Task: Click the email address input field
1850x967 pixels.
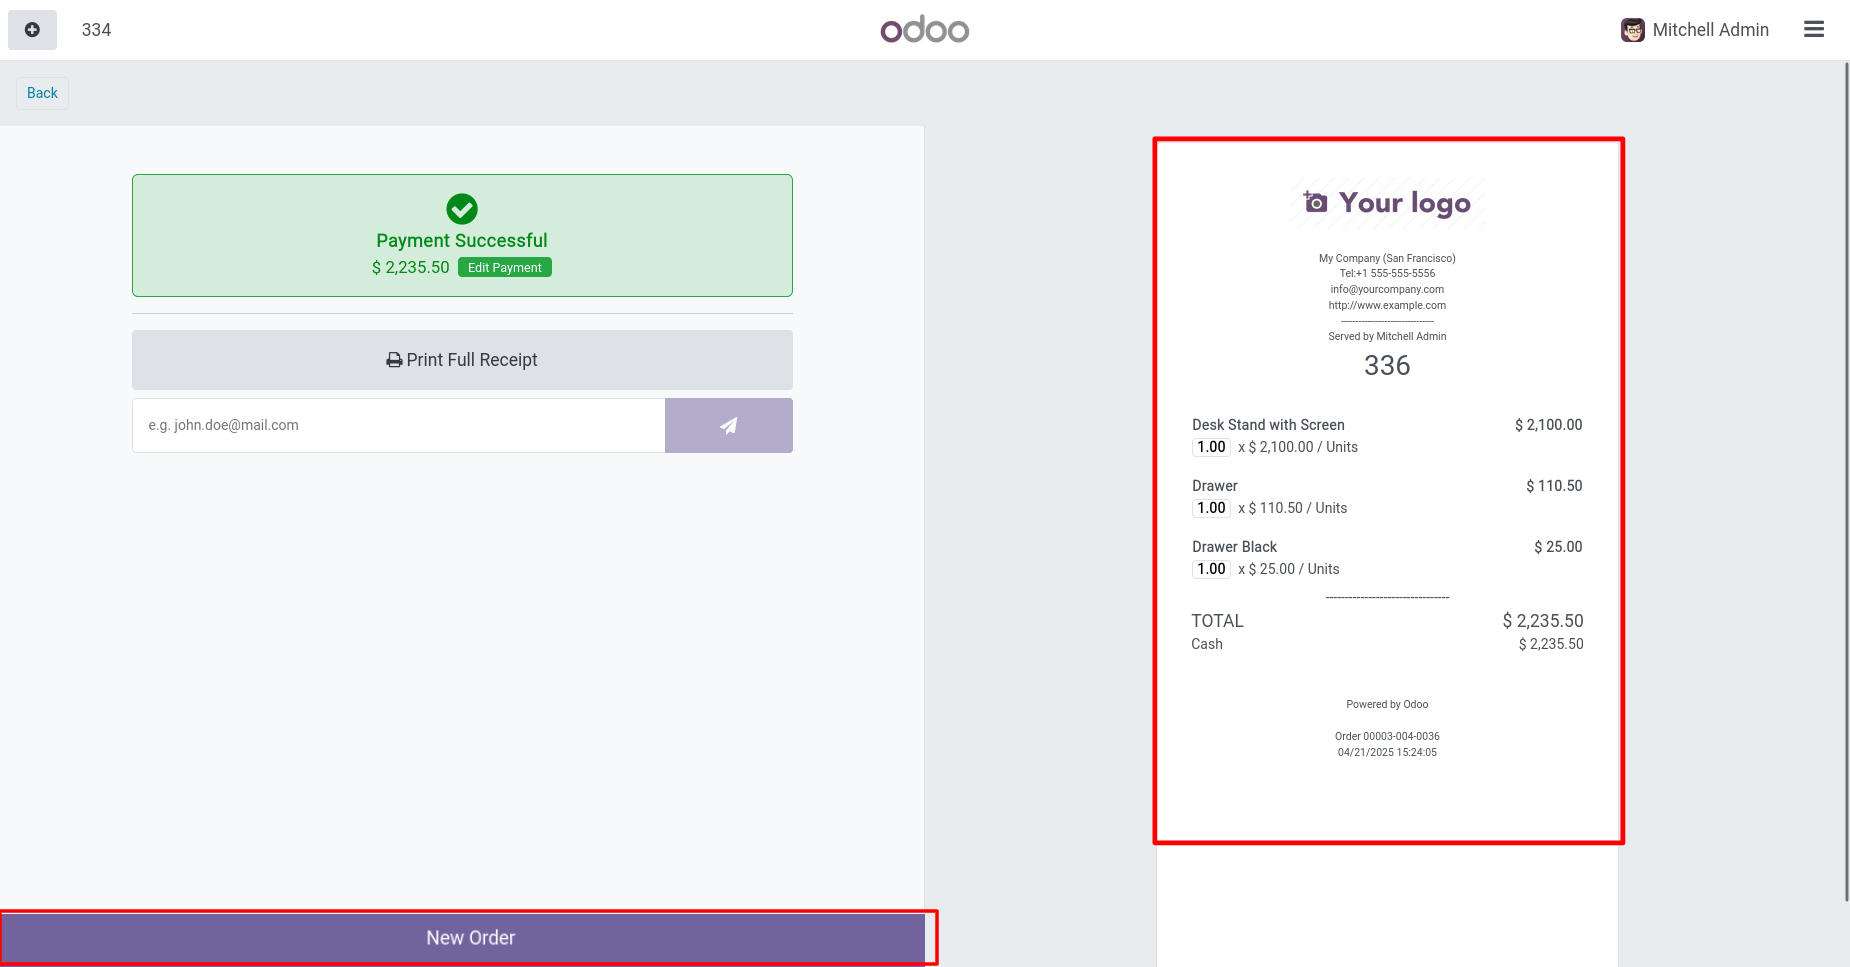Action: (398, 425)
